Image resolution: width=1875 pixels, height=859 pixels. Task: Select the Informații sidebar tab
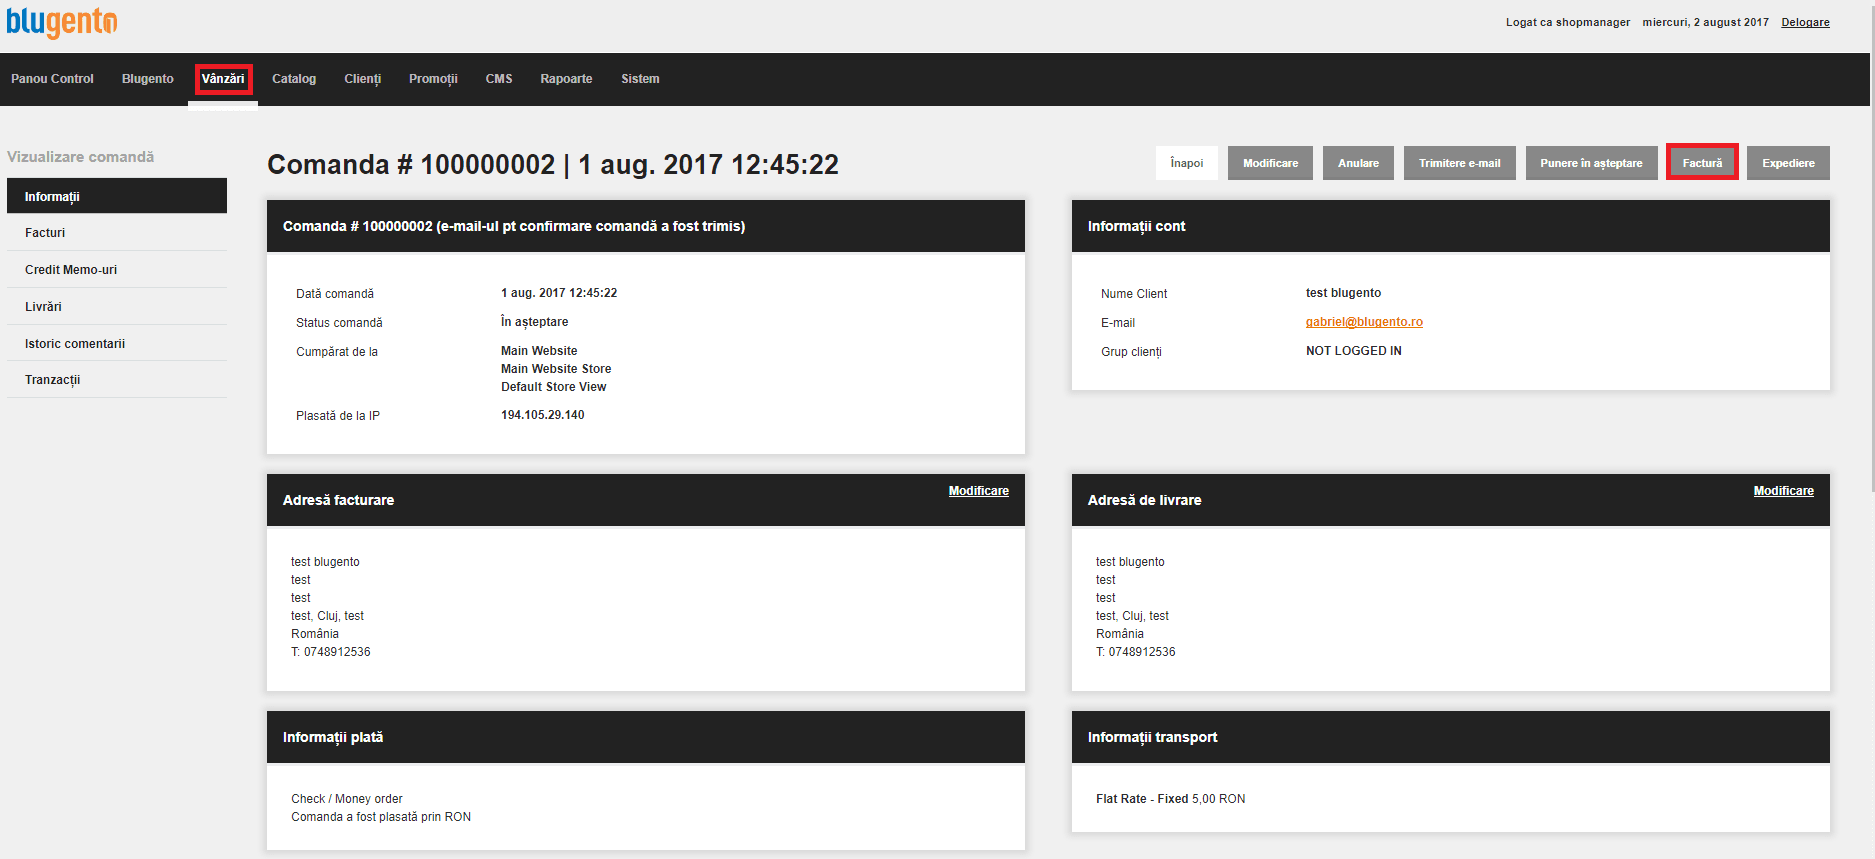(x=117, y=196)
